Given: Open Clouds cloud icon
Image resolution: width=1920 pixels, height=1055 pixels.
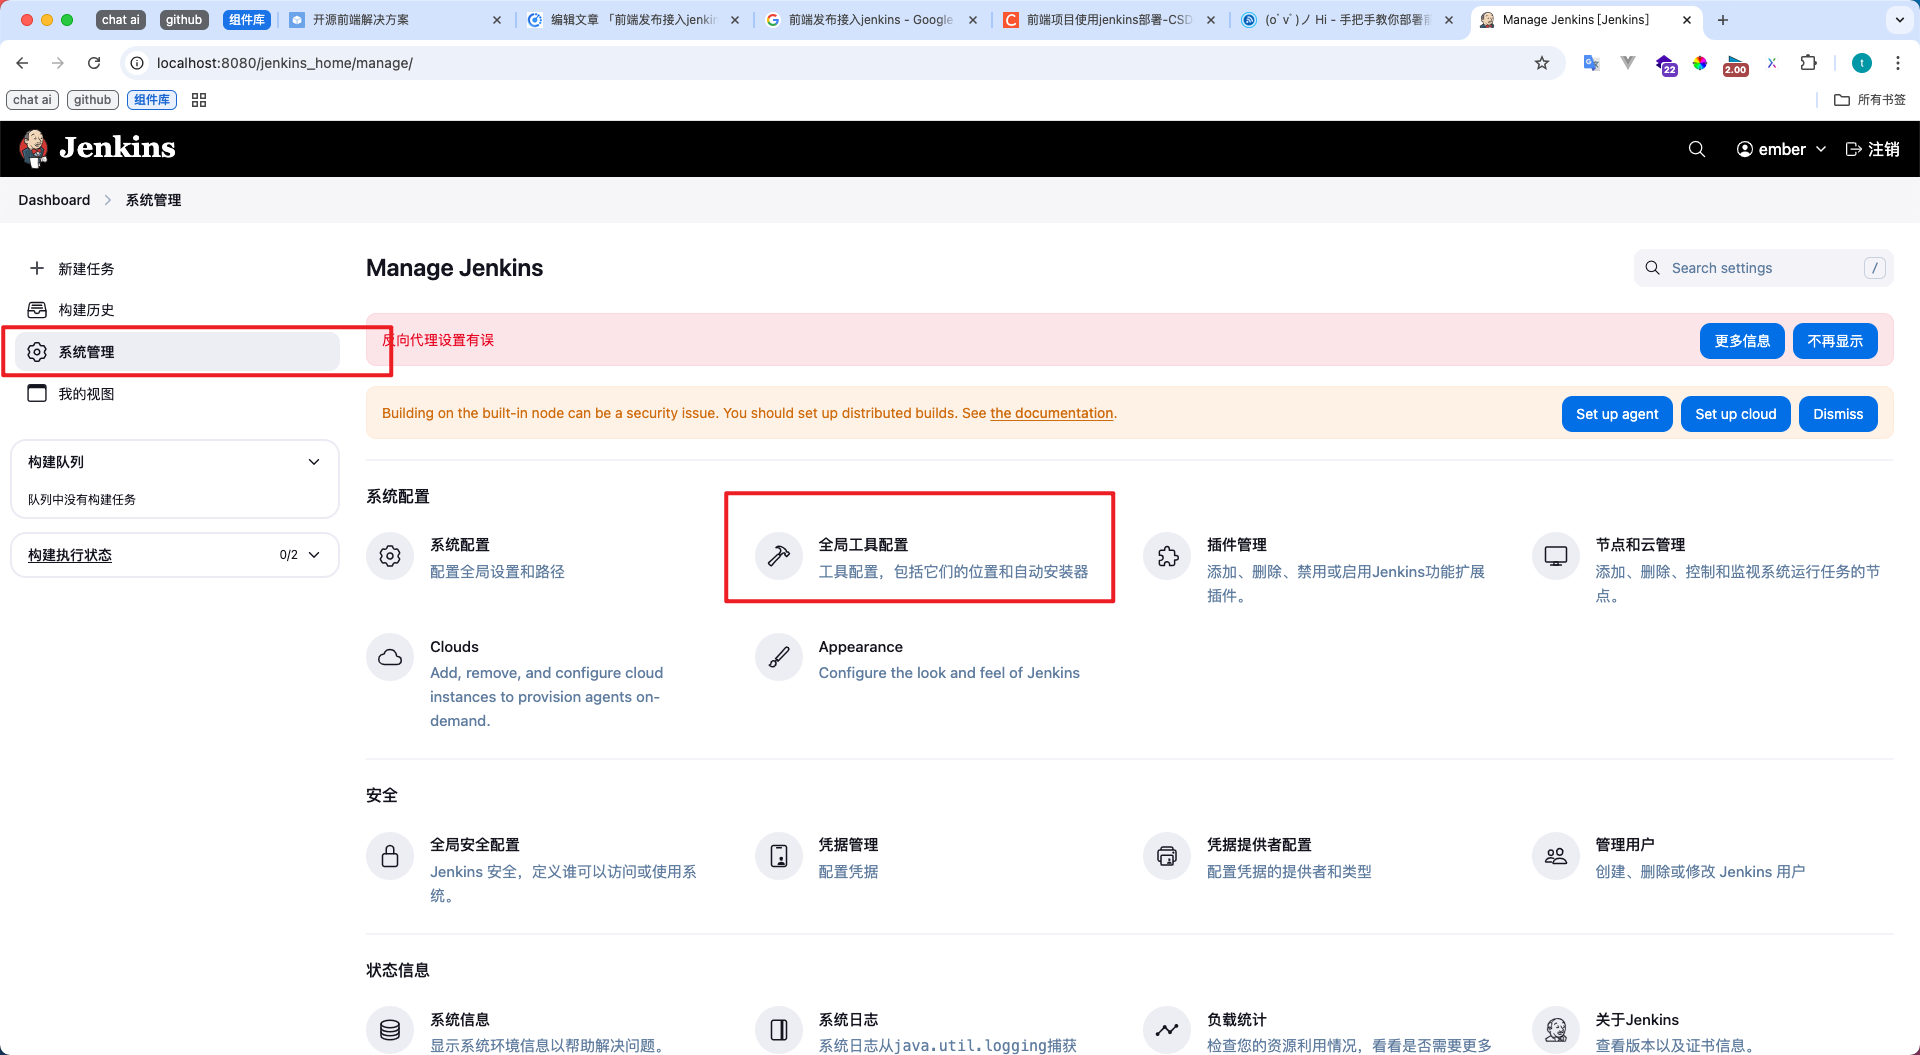Looking at the screenshot, I should (x=390, y=657).
